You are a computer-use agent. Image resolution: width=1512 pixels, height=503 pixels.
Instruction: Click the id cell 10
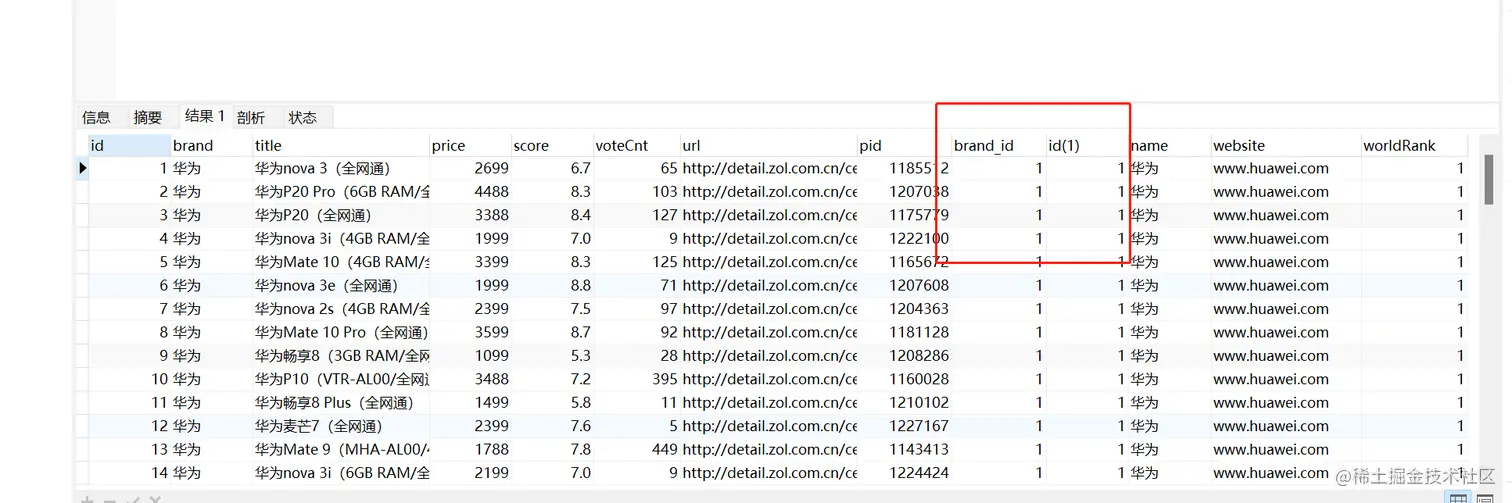[129, 379]
